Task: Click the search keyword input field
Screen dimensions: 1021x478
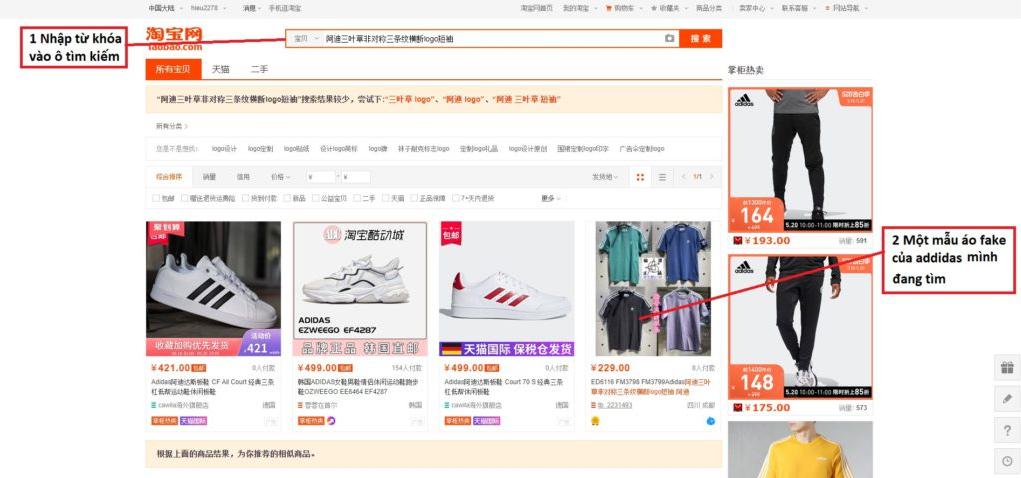Action: point(492,38)
